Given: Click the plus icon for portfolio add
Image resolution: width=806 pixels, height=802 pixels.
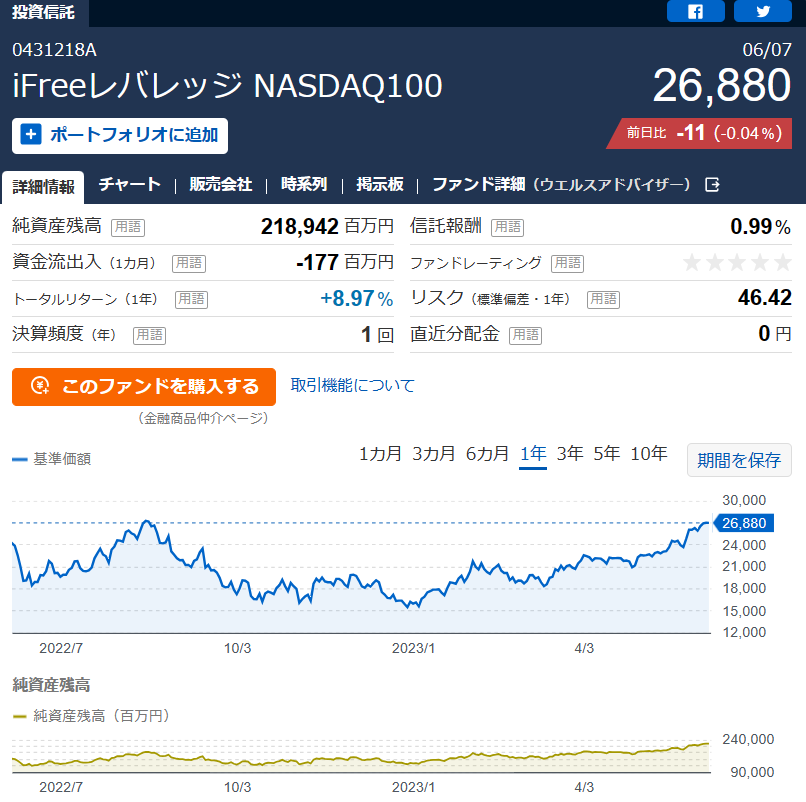Looking at the screenshot, I should [x=31, y=135].
